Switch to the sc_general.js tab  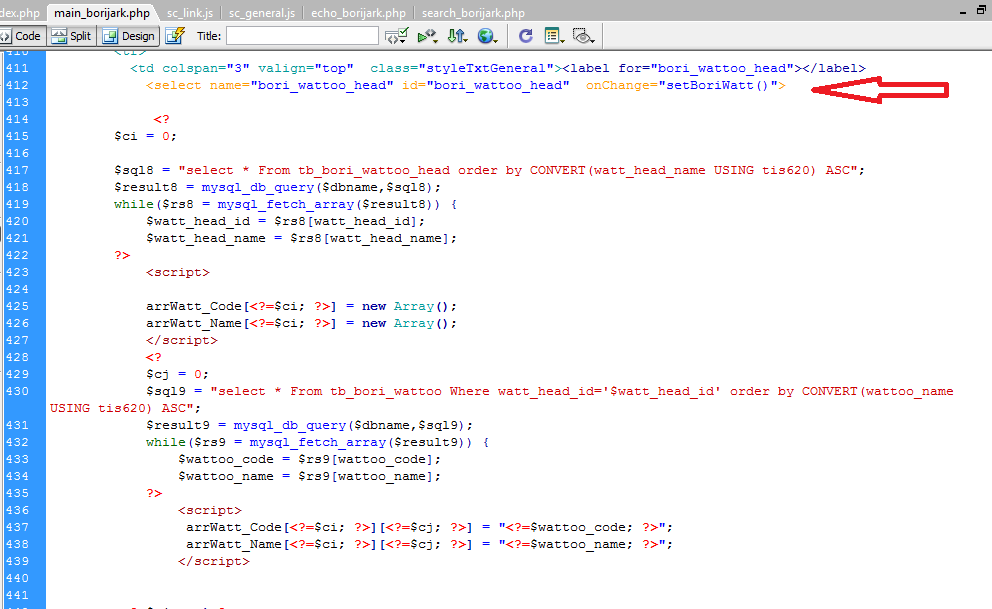click(x=262, y=13)
